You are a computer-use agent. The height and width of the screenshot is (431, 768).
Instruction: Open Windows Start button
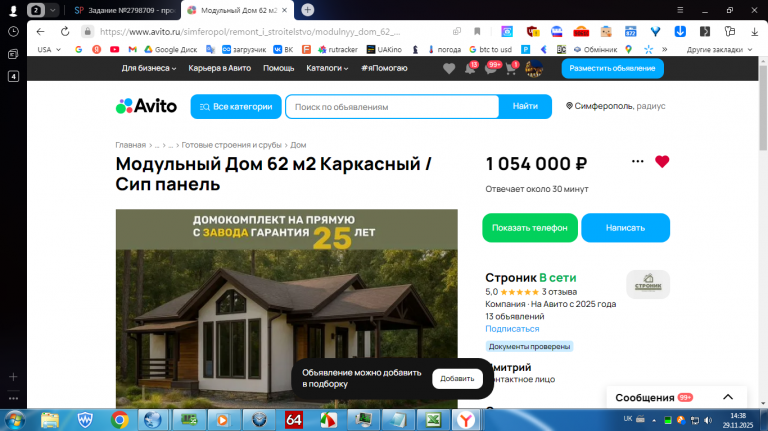pos(15,420)
